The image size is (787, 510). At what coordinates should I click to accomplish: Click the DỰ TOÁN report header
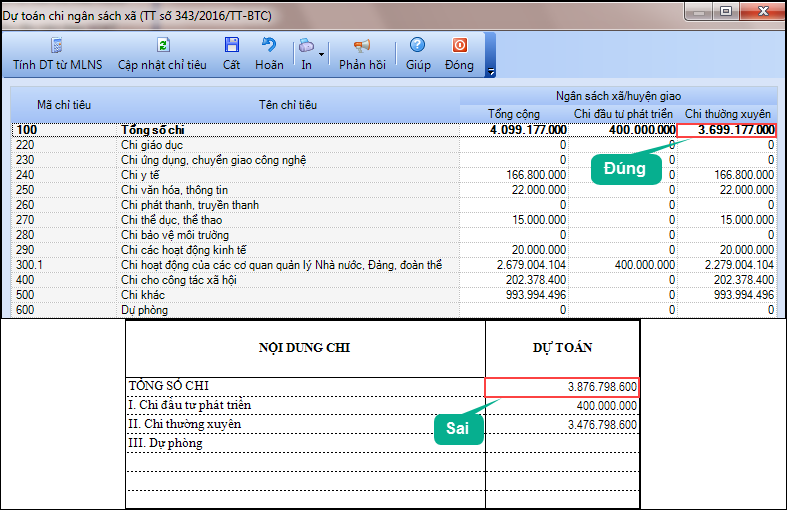click(562, 347)
